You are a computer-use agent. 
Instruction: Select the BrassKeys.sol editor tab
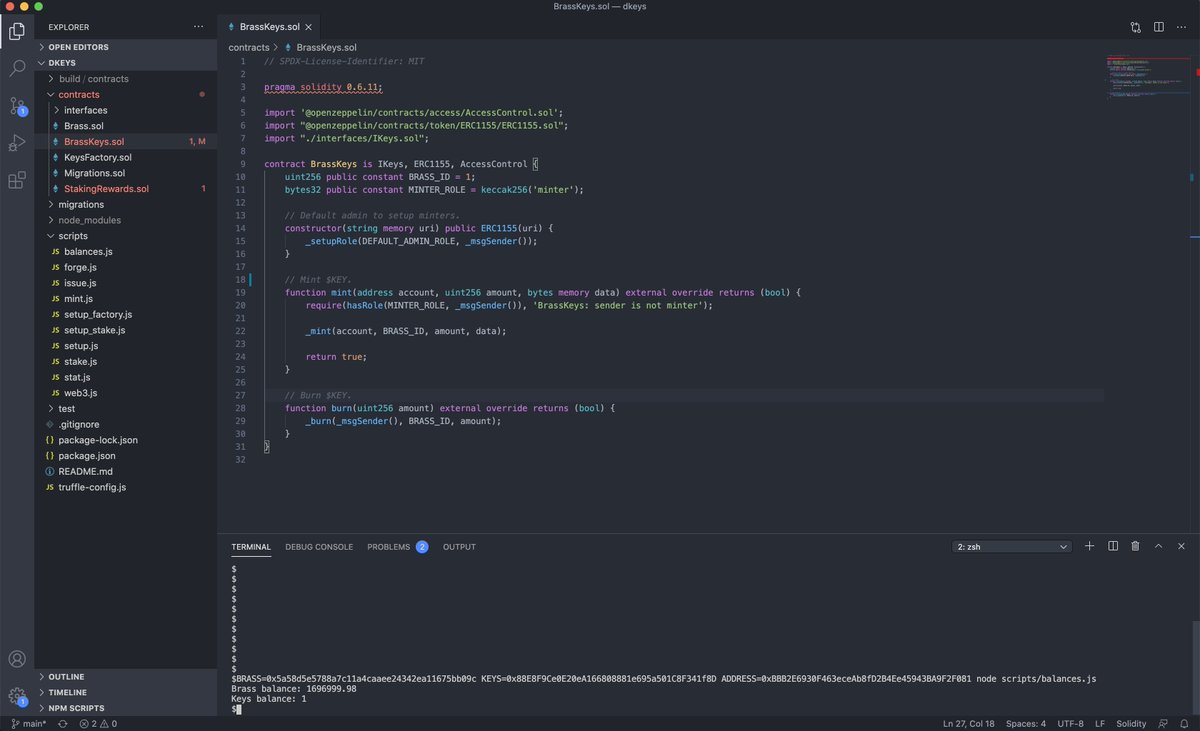[269, 27]
